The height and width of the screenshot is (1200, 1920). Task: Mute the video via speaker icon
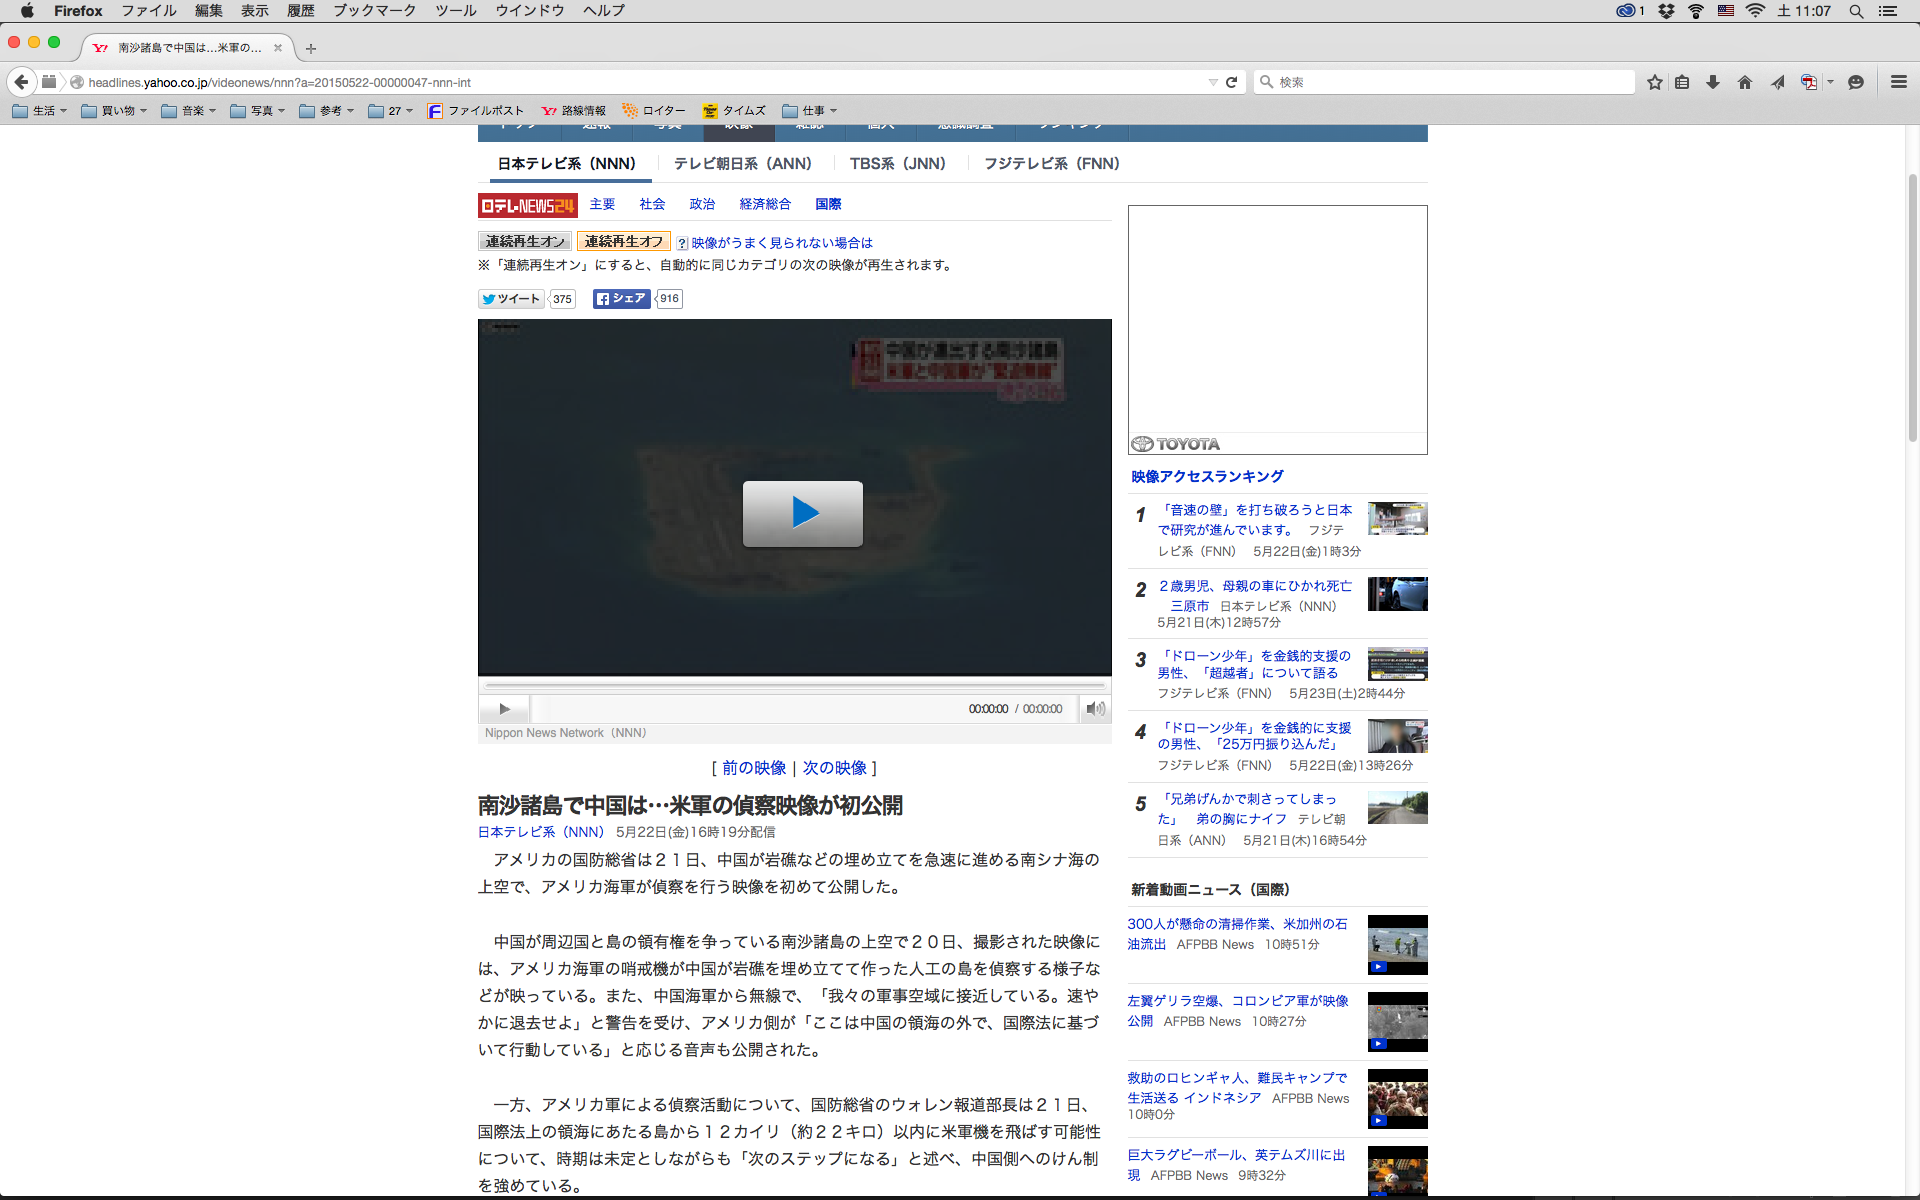tap(1095, 709)
